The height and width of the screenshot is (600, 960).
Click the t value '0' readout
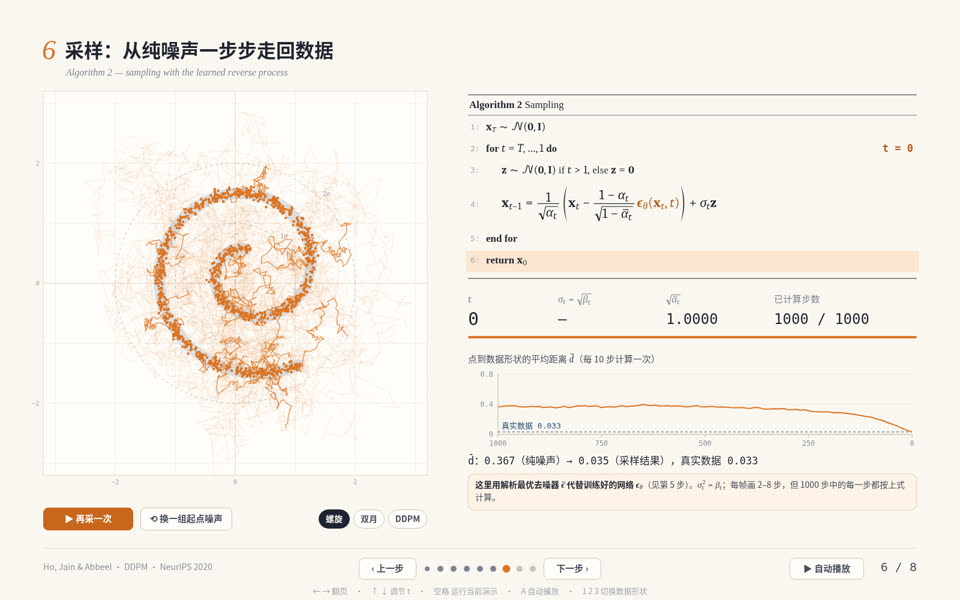(x=473, y=319)
